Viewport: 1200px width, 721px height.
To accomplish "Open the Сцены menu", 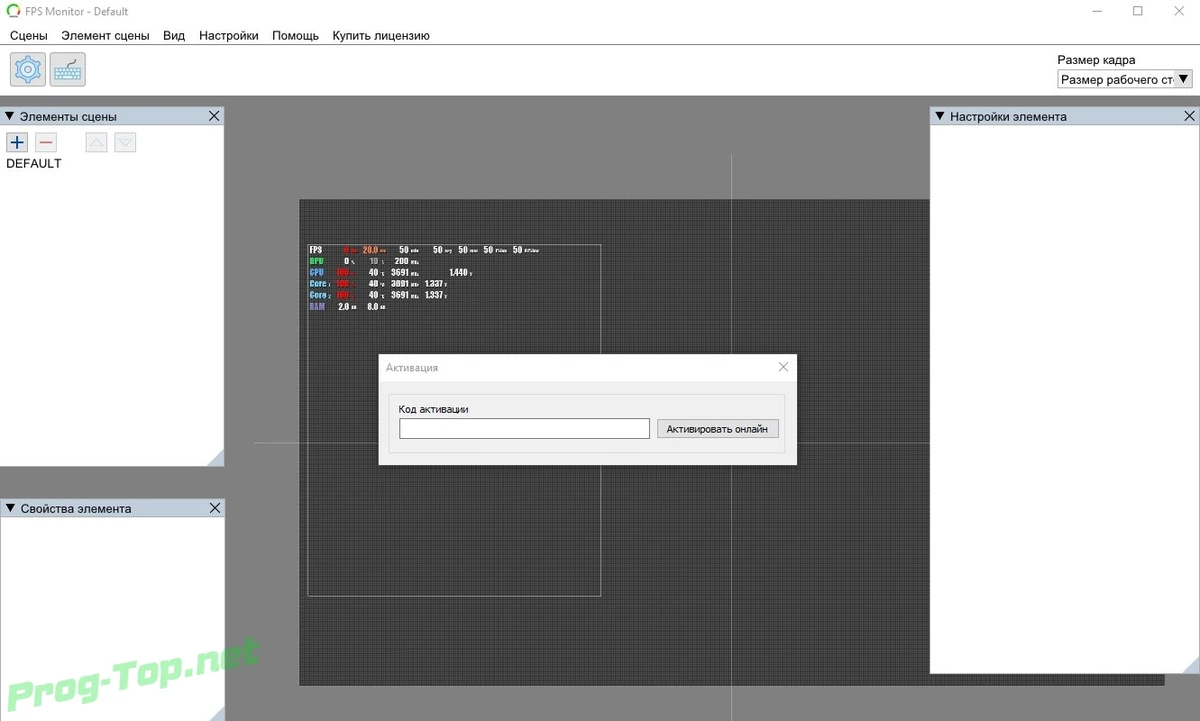I will tap(29, 35).
